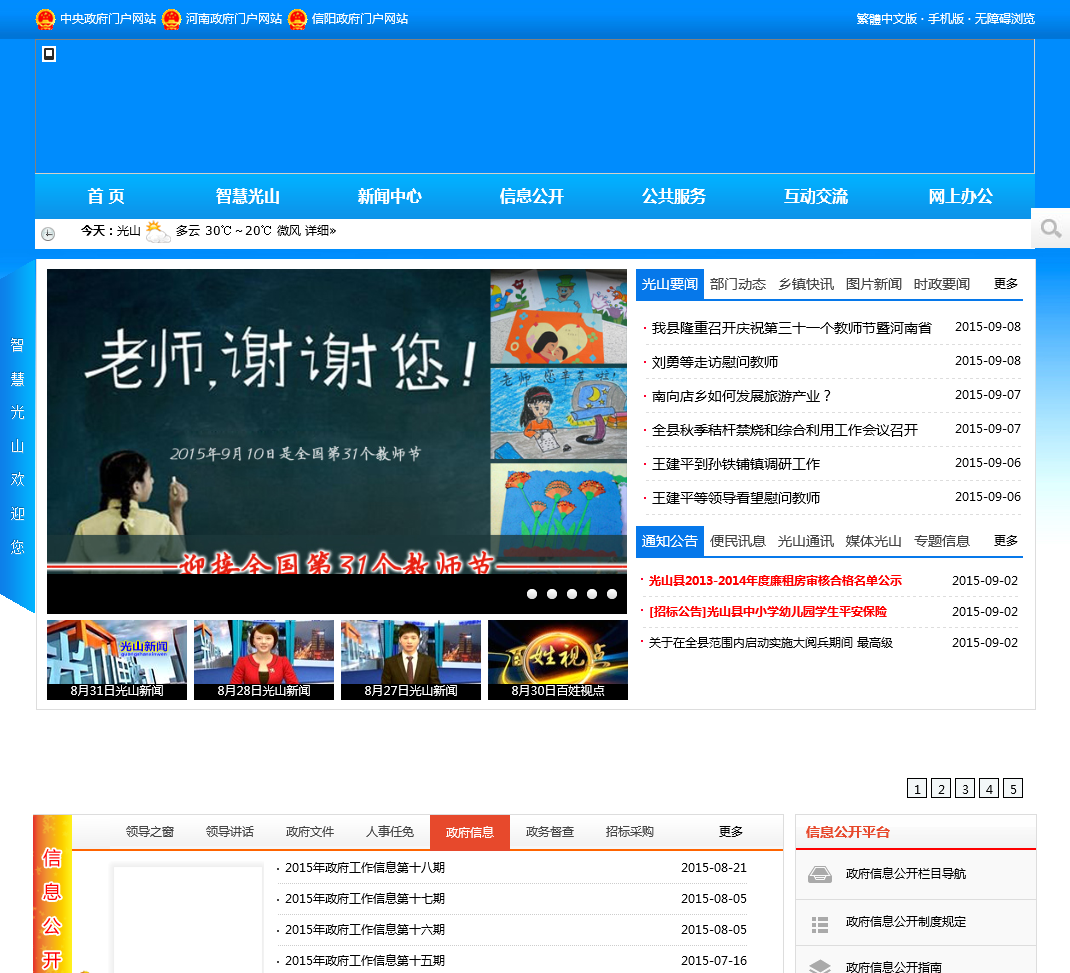Click 更多 beside 时政要闻 tab
The image size is (1070, 973).
(x=1006, y=284)
